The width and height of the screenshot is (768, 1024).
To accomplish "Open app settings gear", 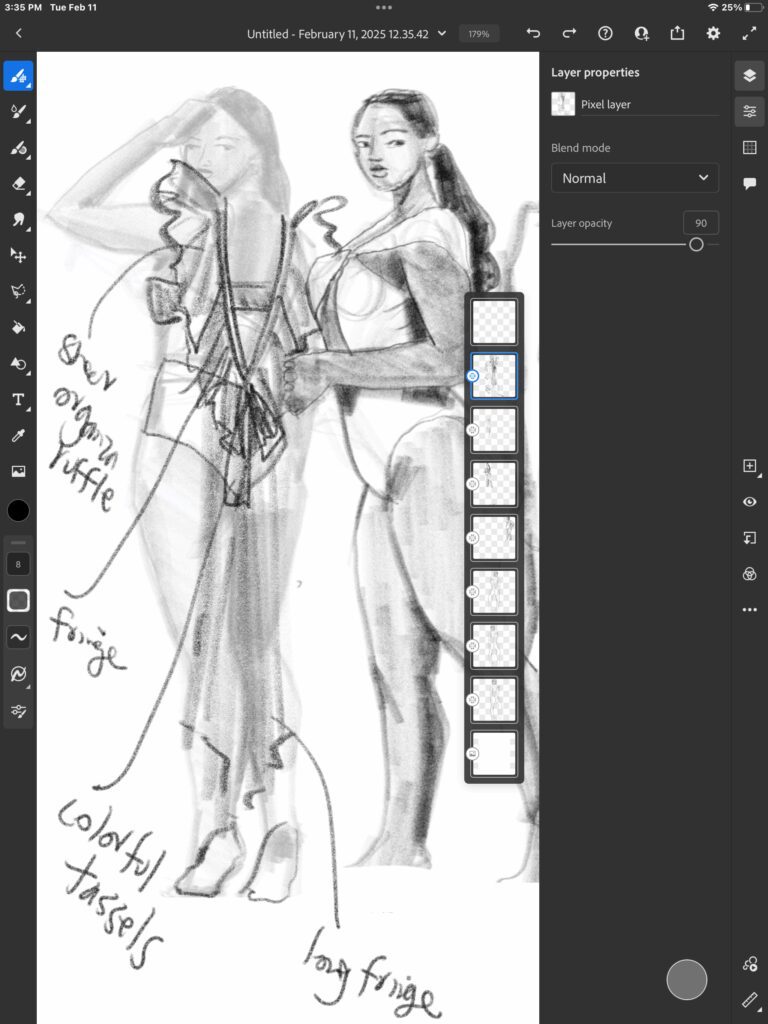I will (x=713, y=33).
